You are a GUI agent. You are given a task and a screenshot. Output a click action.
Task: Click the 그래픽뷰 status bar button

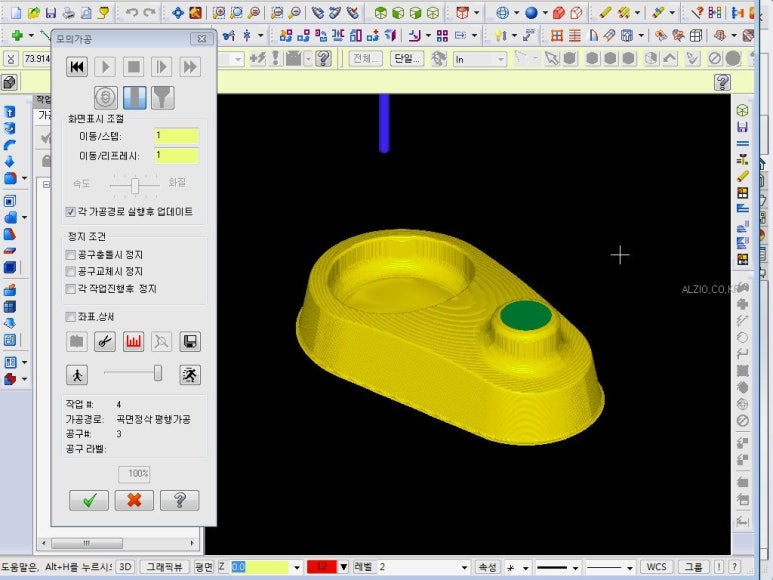[164, 567]
